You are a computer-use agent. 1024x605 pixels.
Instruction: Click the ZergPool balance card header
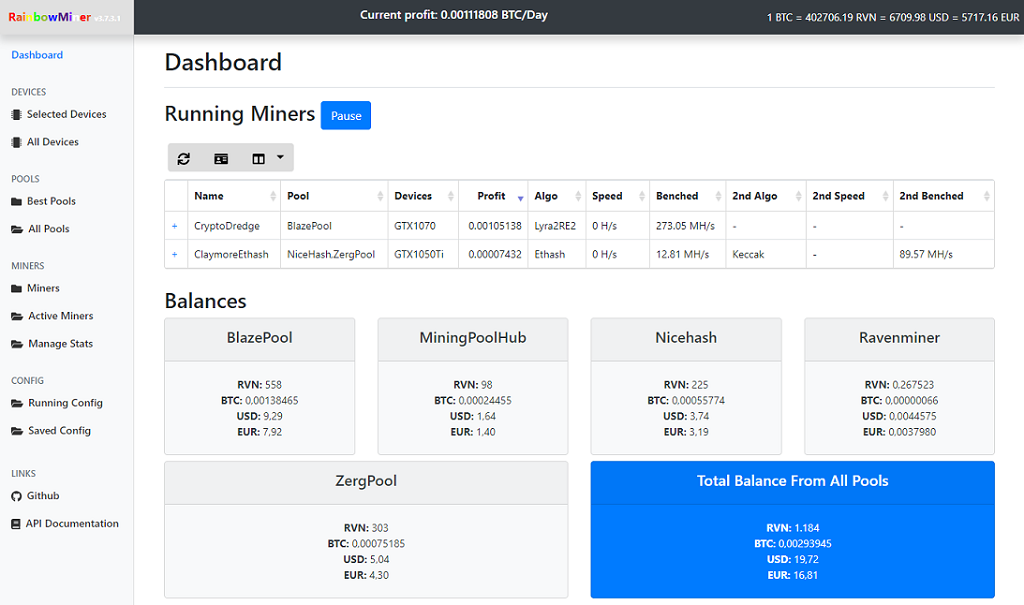click(x=366, y=482)
